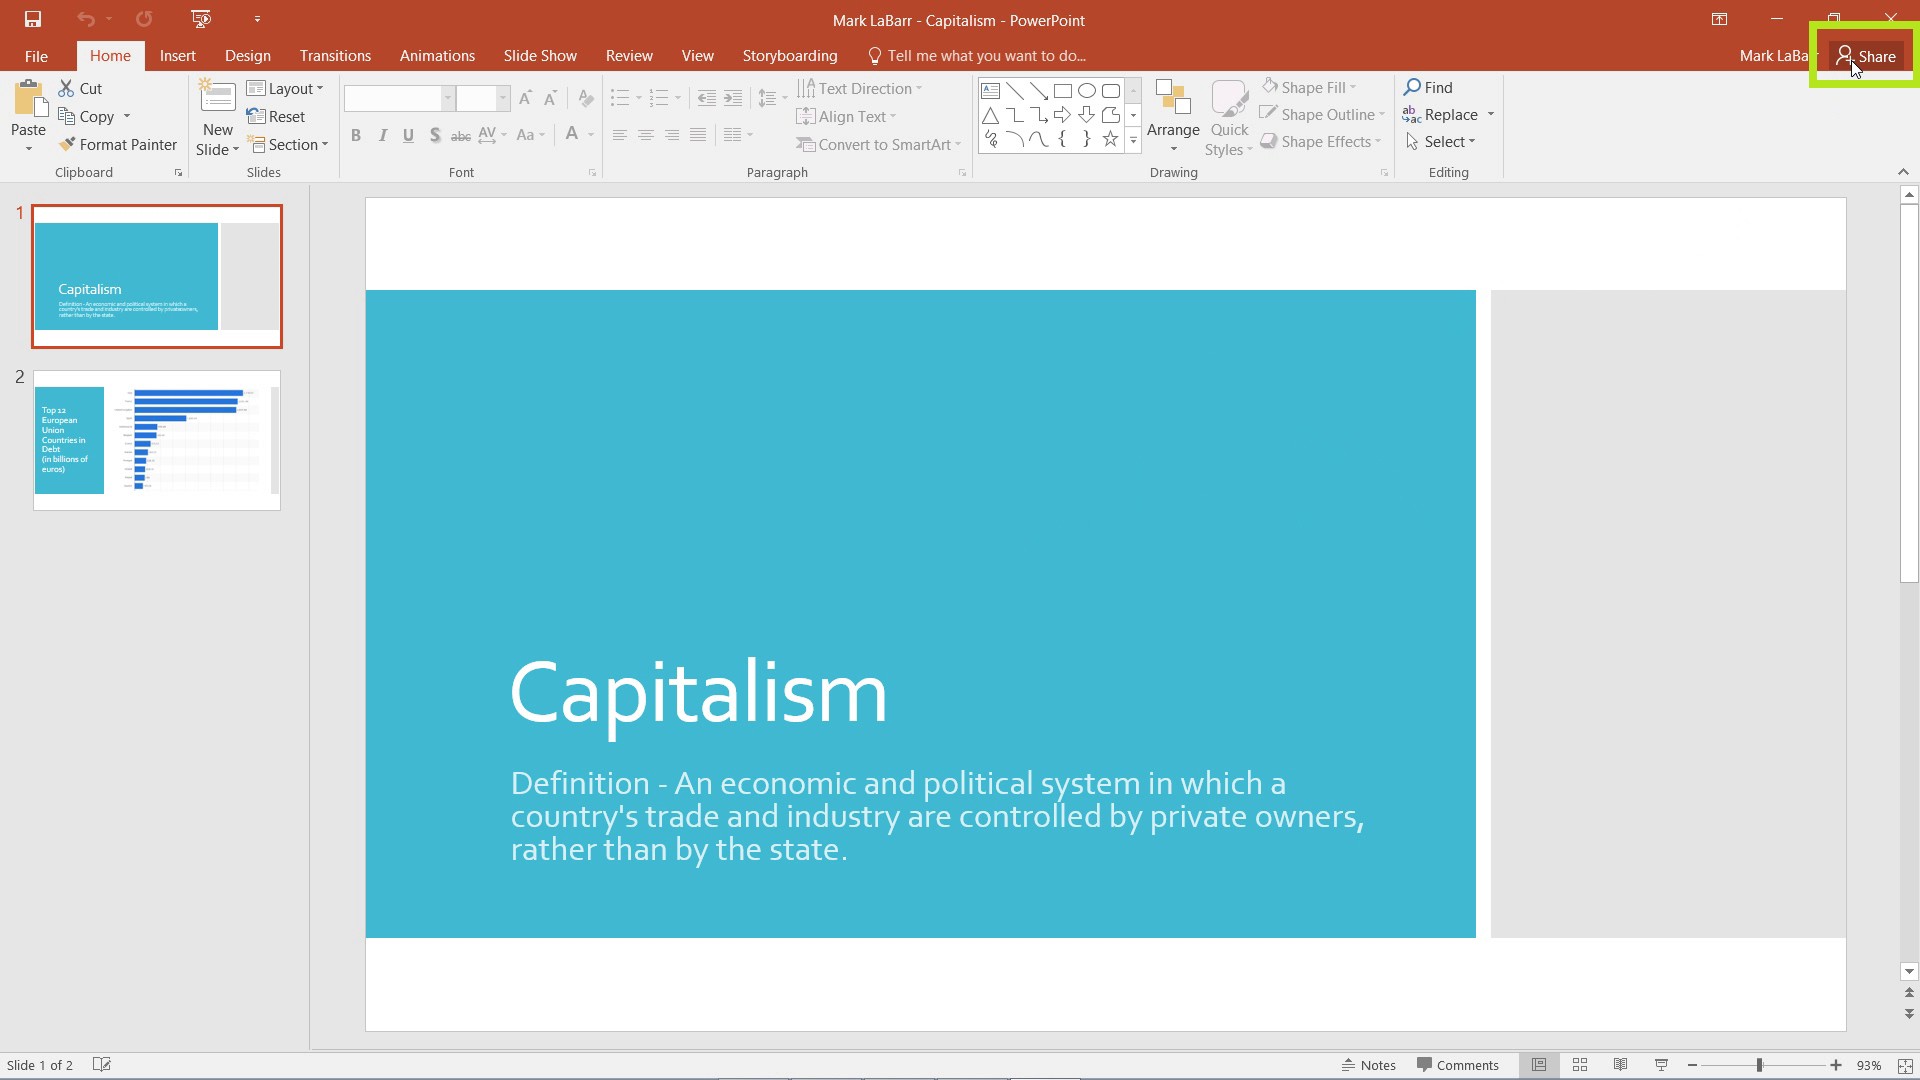Select slide 2 thumbnail in panel

point(157,439)
